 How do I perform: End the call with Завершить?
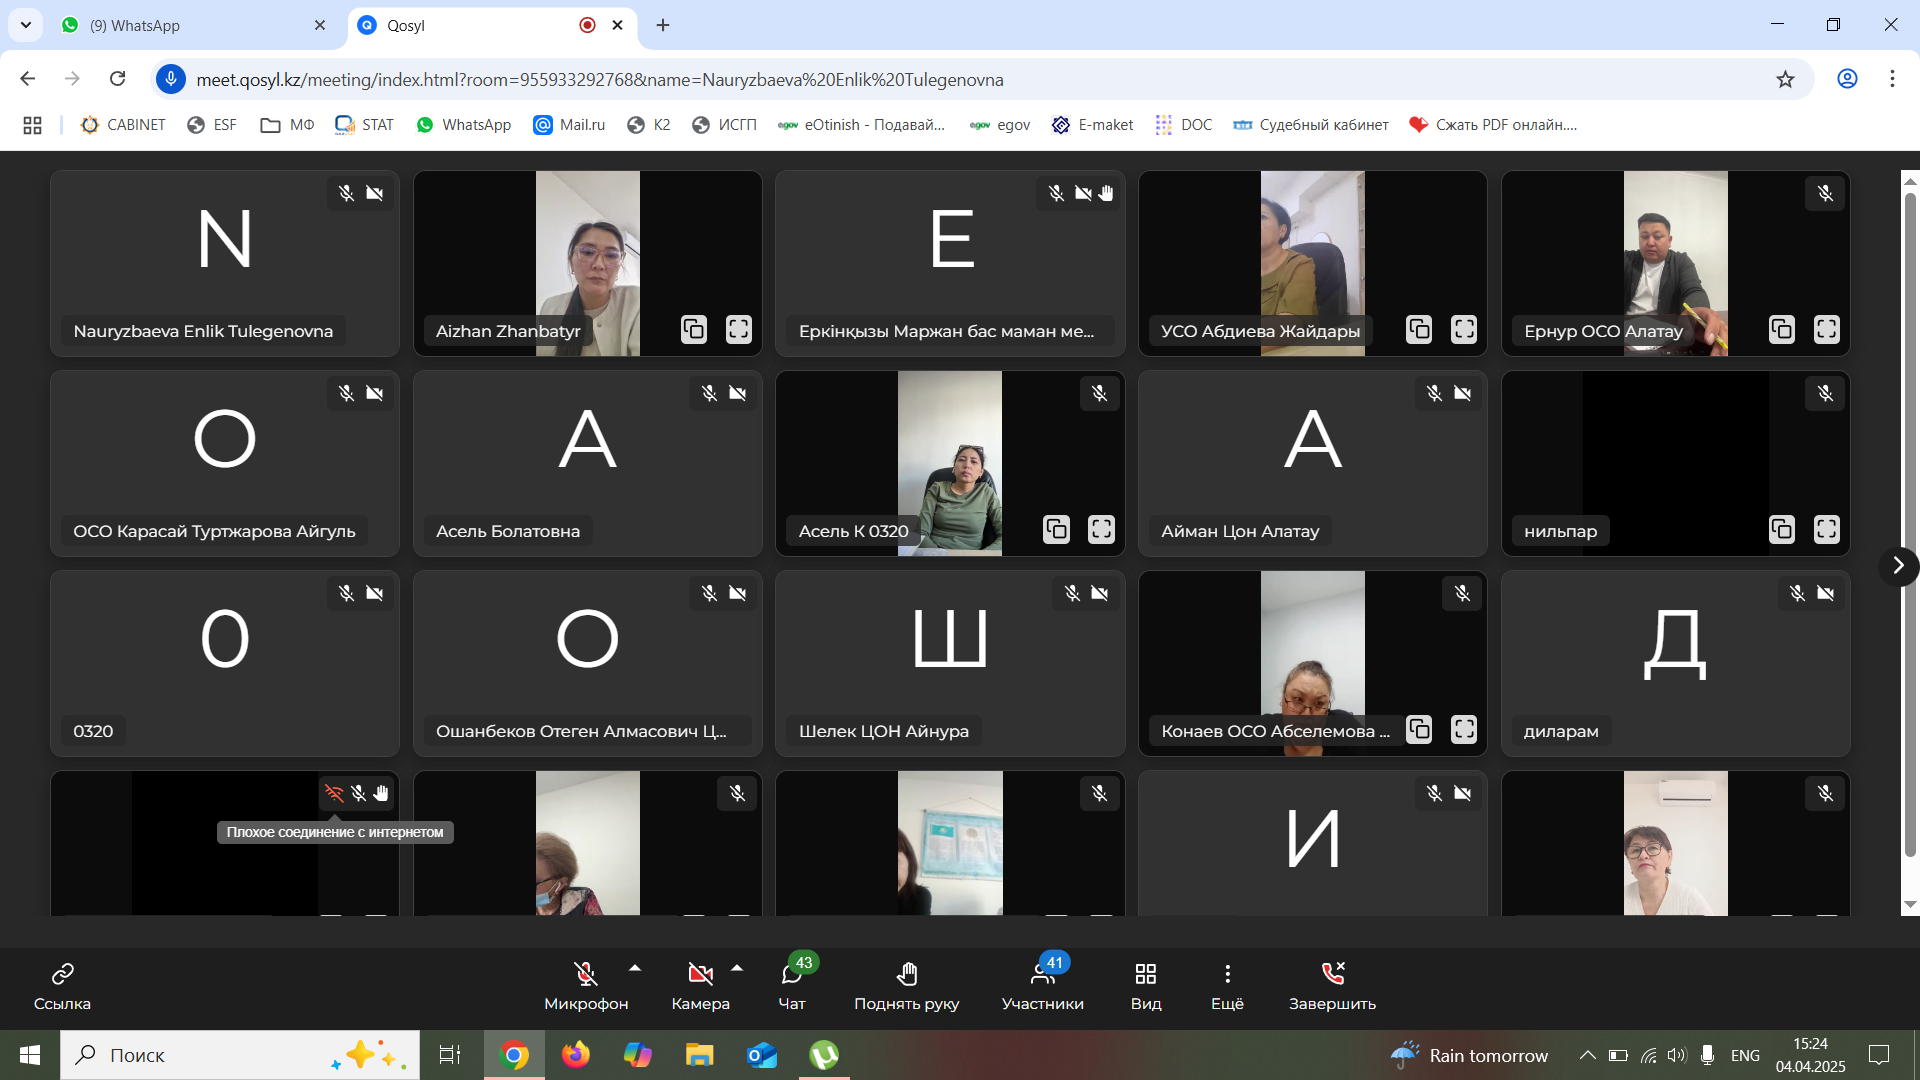point(1332,974)
